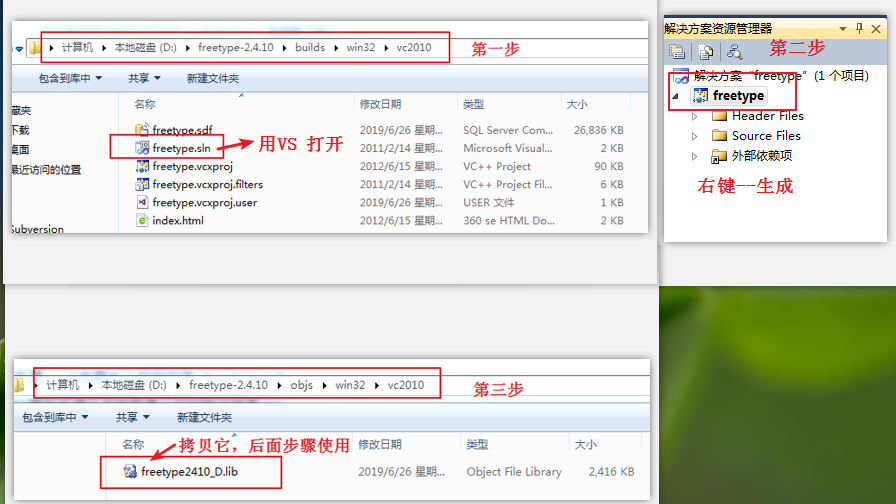This screenshot has width=896, height=504.
Task: Open address history dropdown in builds window
Action: [x=19, y=49]
